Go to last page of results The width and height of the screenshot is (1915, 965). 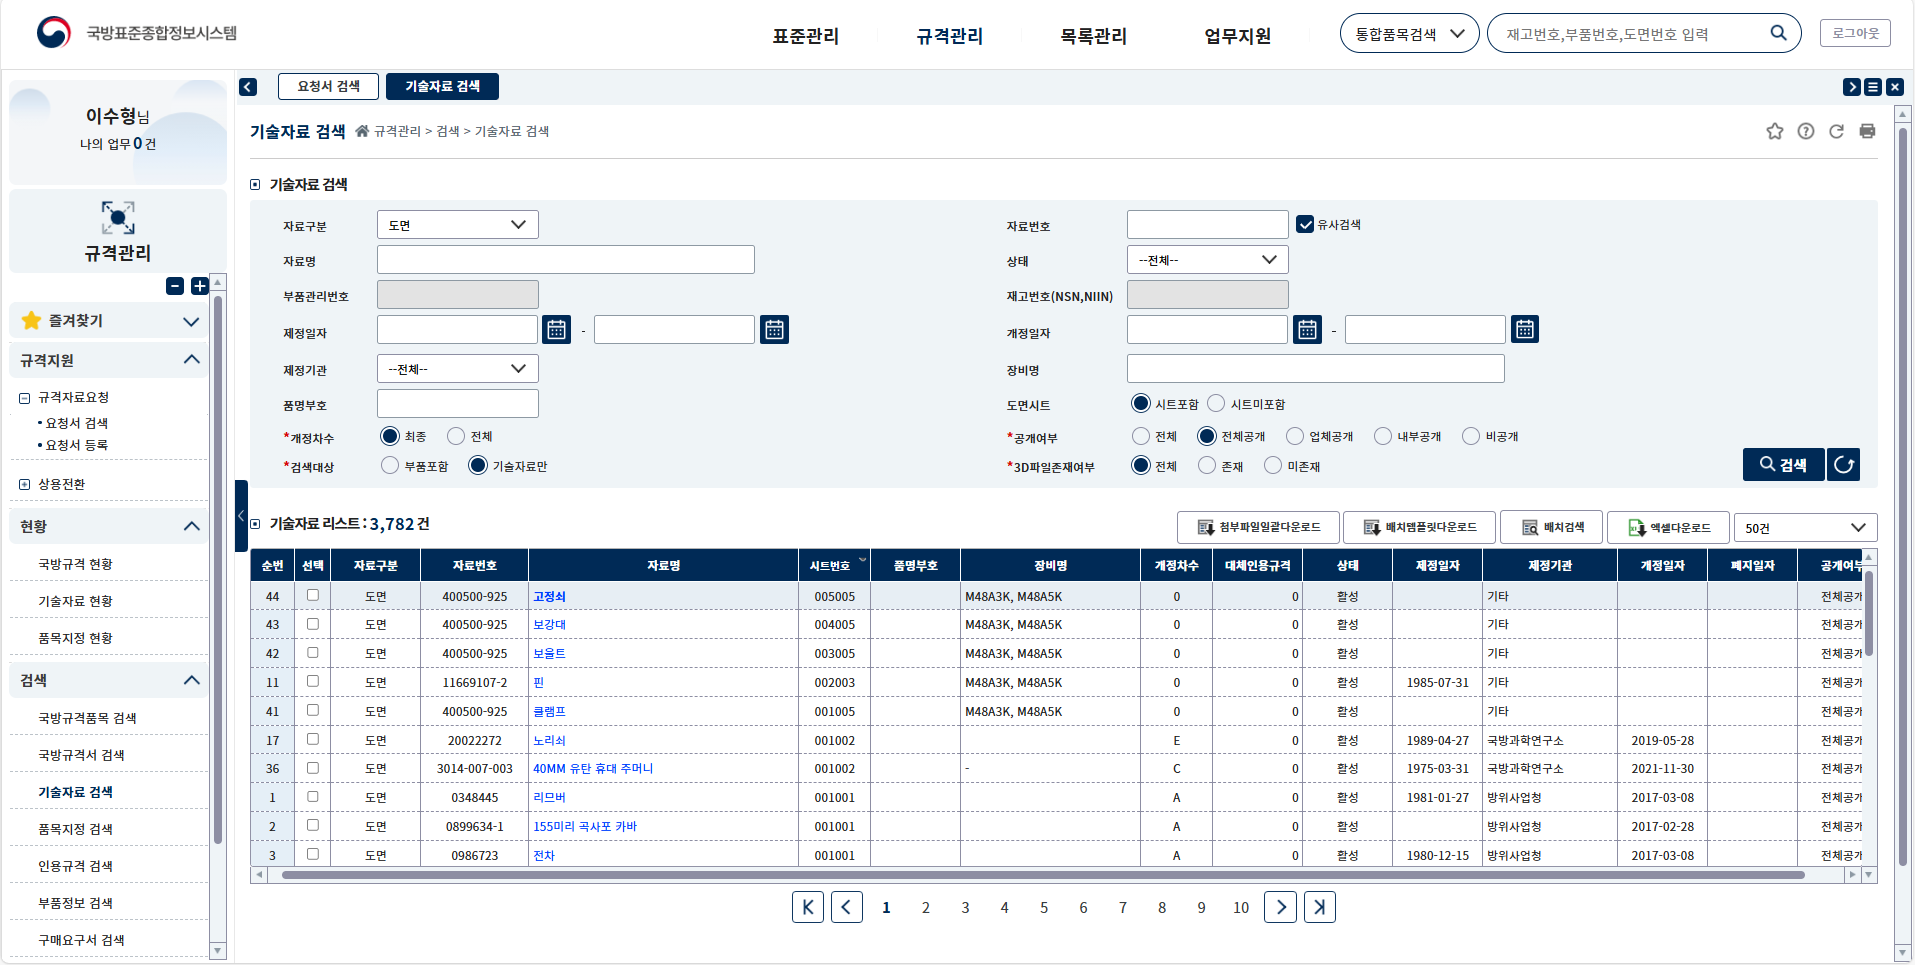[1319, 907]
